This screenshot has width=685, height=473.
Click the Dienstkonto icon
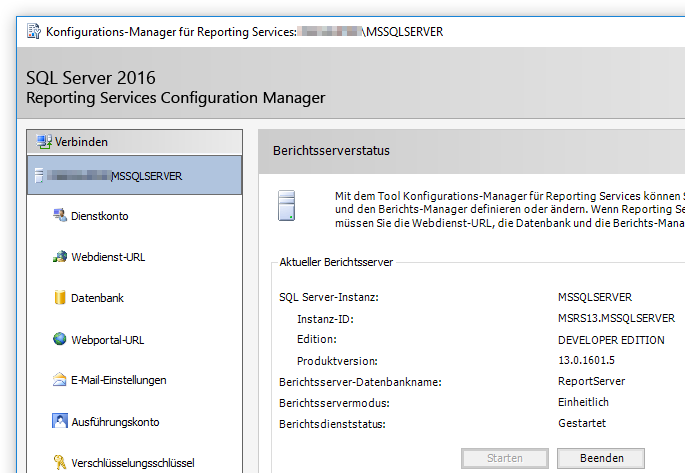click(x=60, y=215)
